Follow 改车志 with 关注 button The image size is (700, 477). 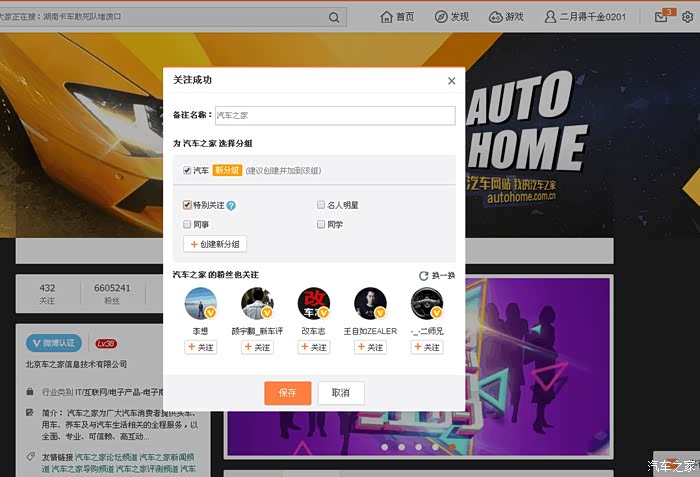coord(313,347)
